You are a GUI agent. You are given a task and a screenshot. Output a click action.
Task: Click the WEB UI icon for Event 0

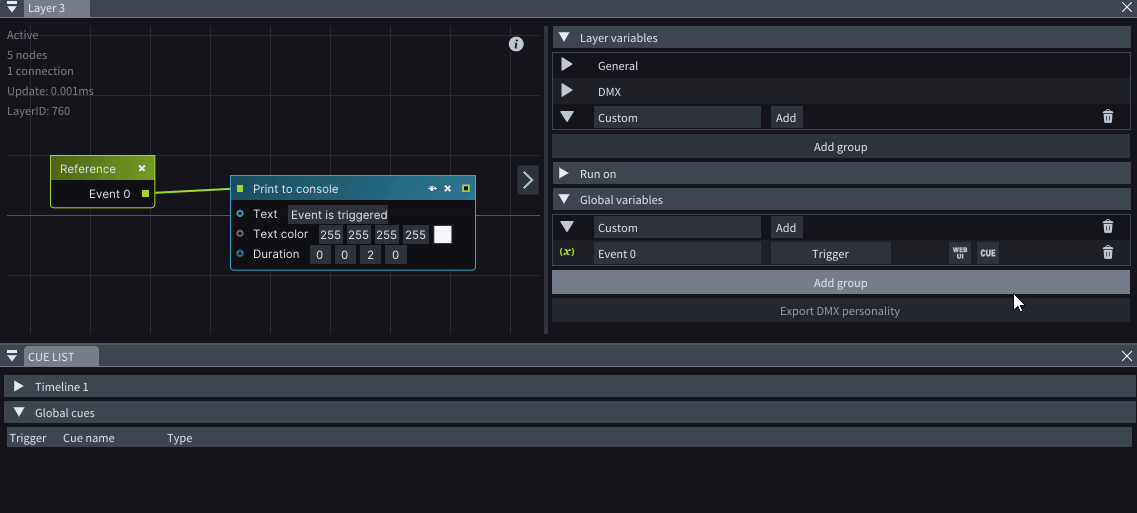[x=960, y=253]
